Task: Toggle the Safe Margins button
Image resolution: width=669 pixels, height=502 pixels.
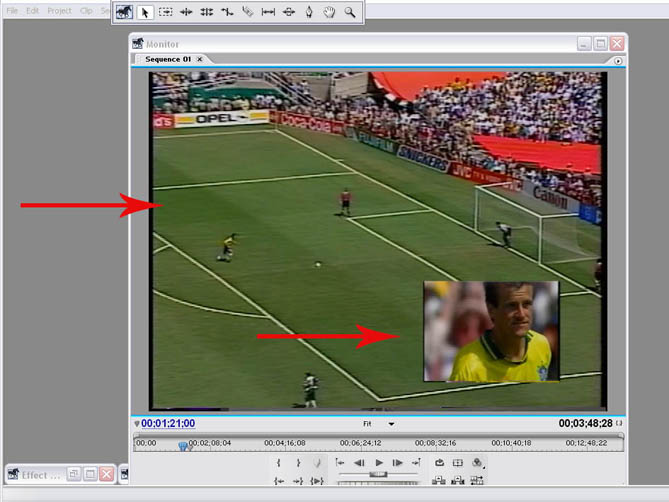Action: click(x=458, y=463)
